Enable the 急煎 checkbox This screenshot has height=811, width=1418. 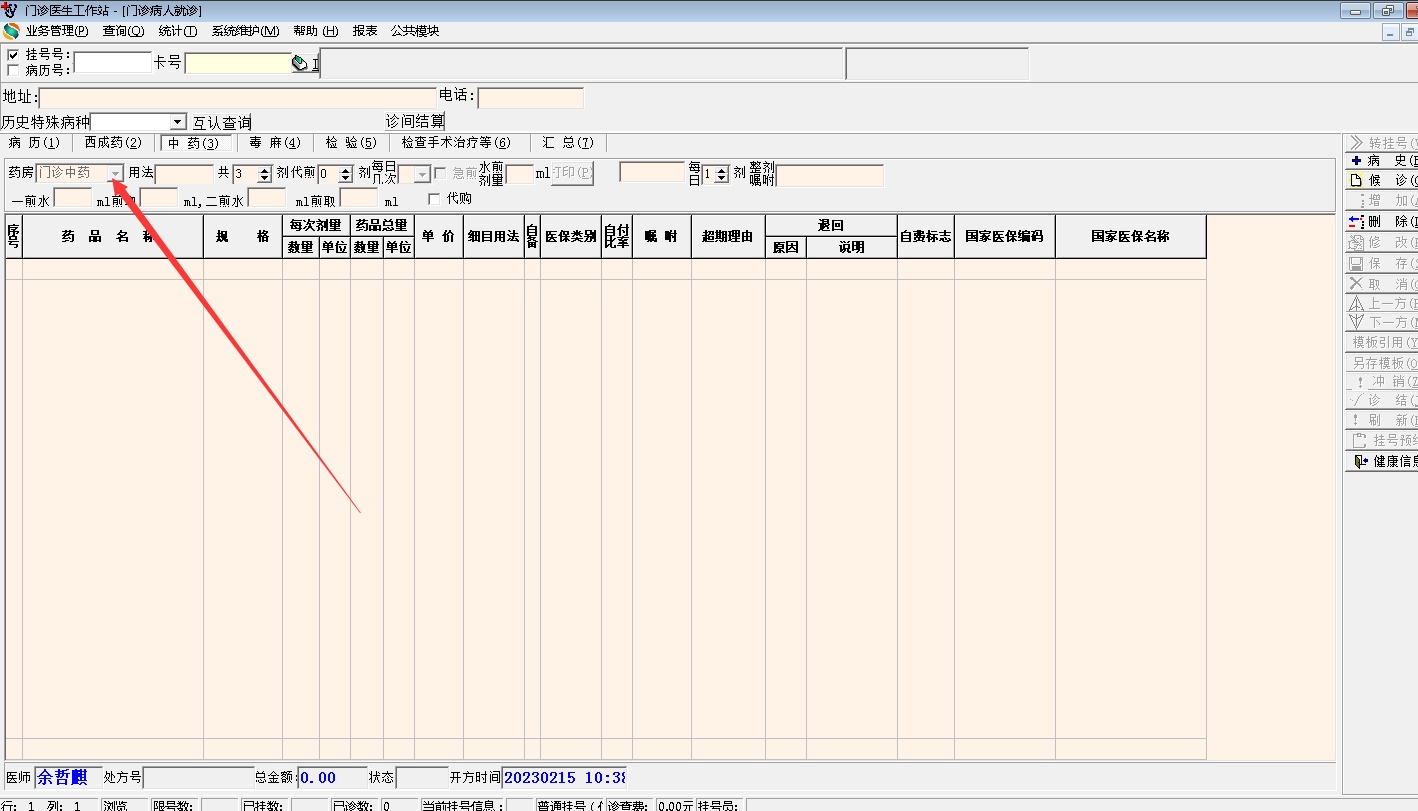(440, 173)
